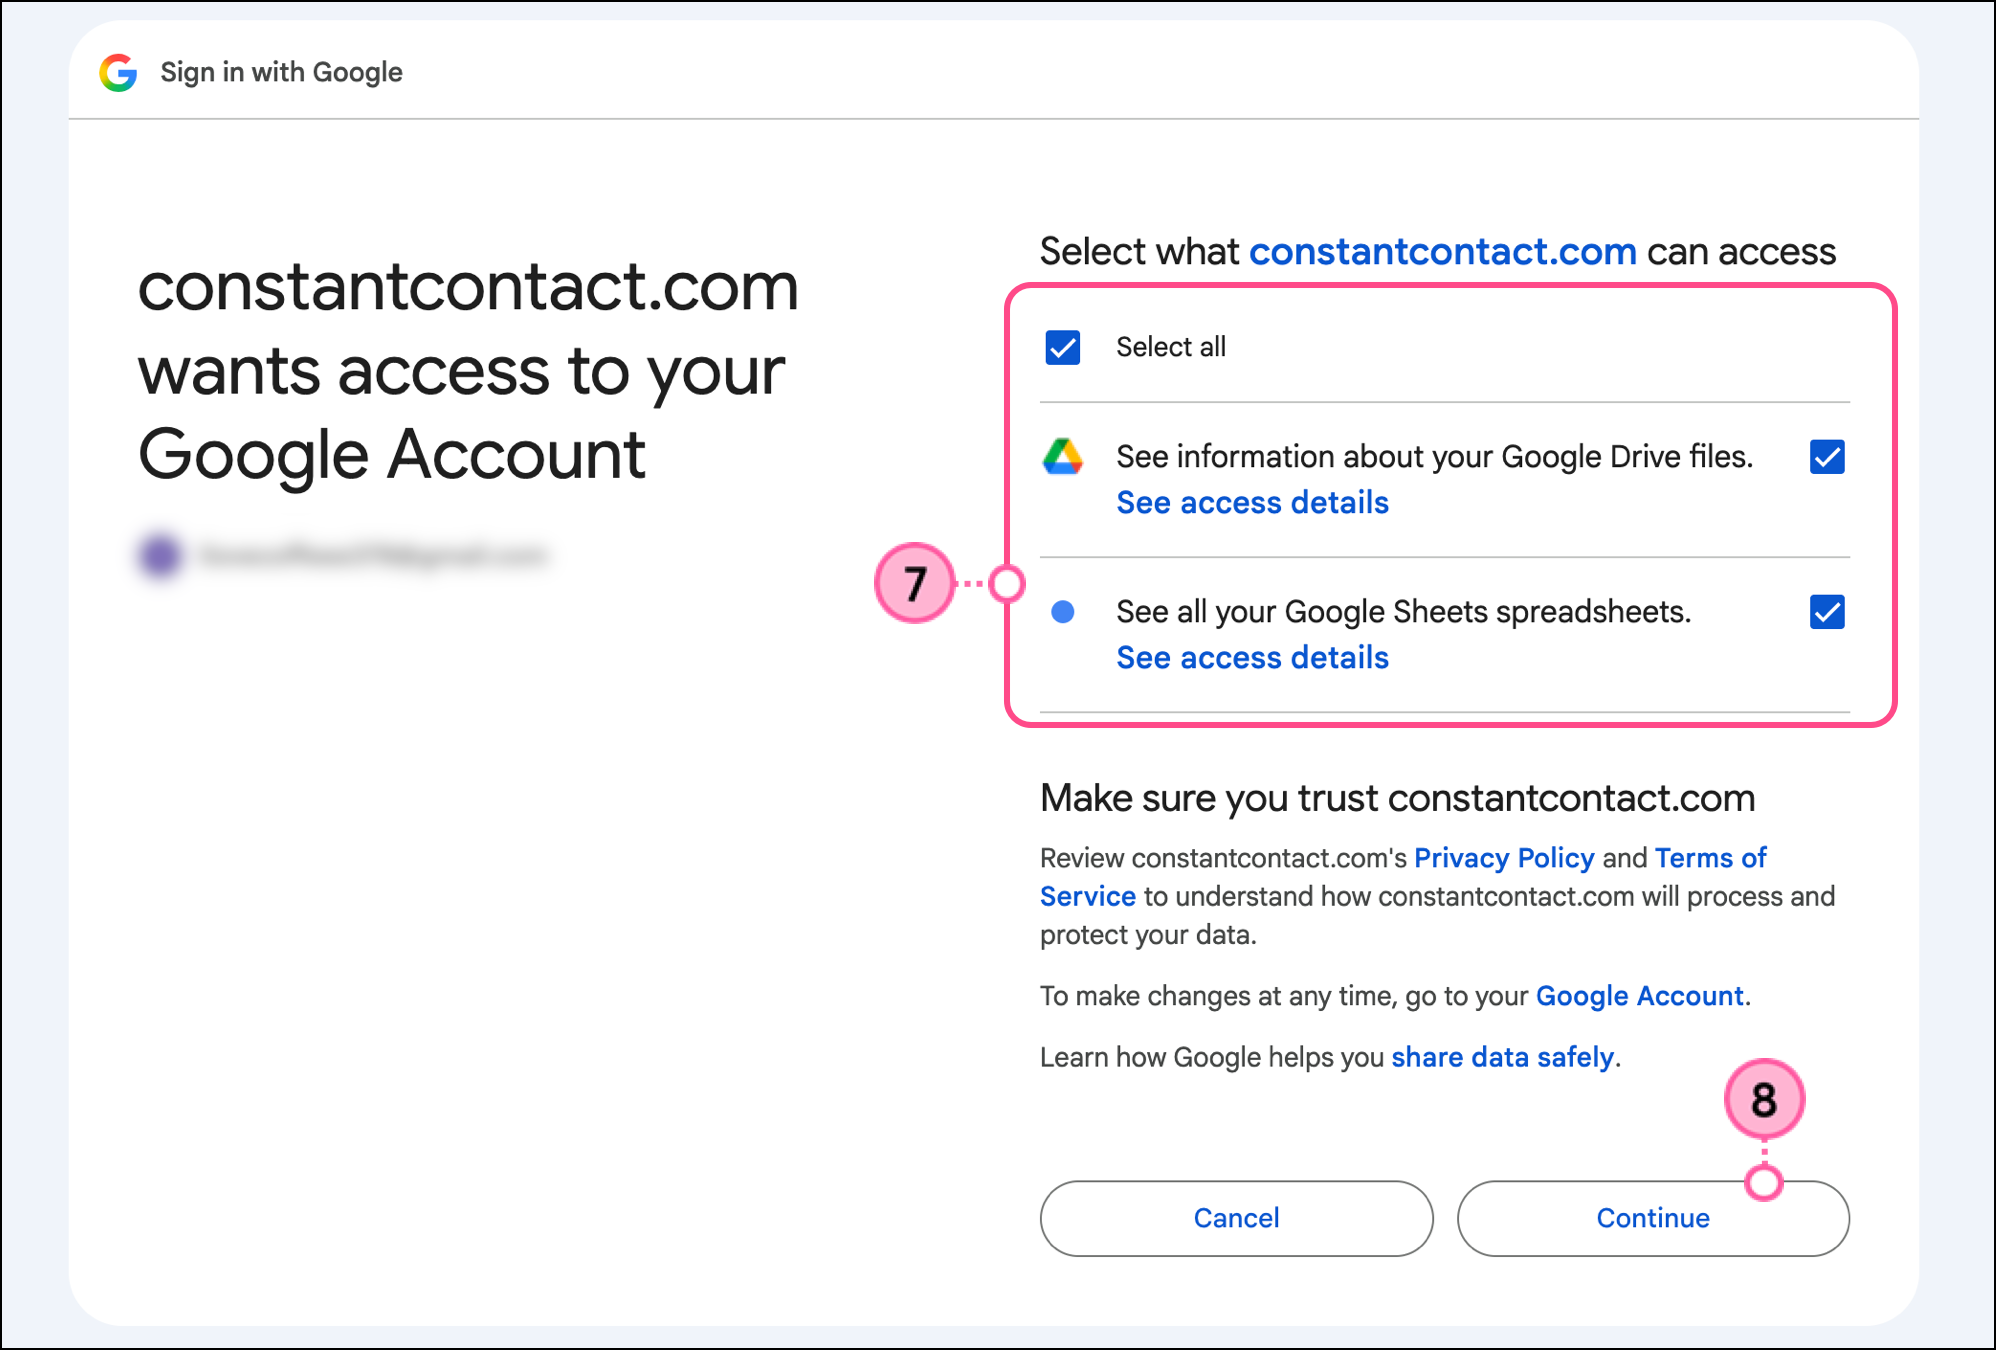Screen dimensions: 1996x1350
Task: Open the Google Account link
Action: 1639,996
